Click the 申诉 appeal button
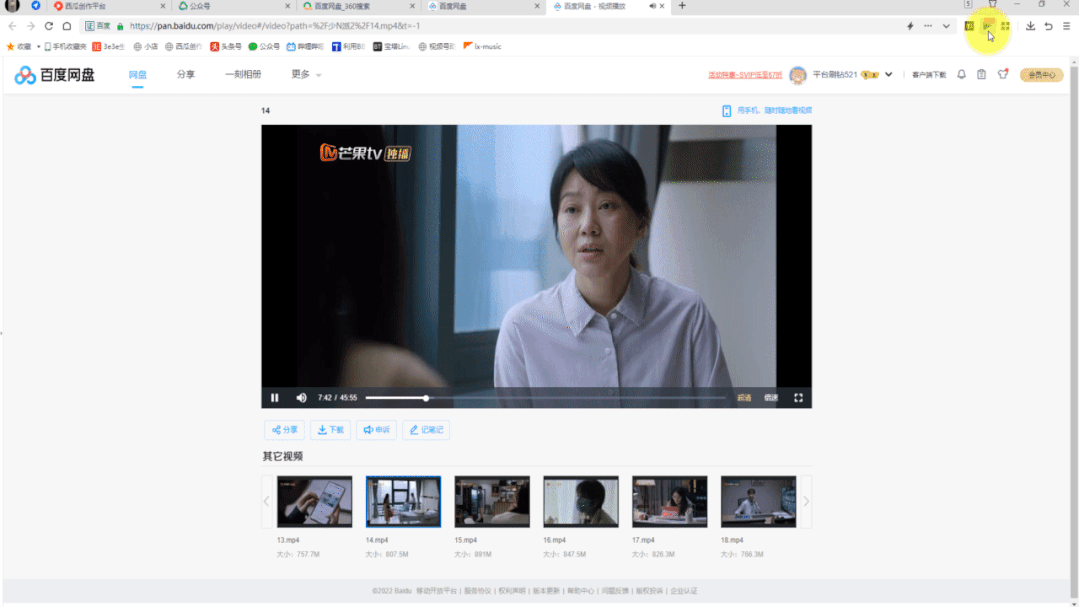This screenshot has height=607, width=1079. (x=376, y=429)
